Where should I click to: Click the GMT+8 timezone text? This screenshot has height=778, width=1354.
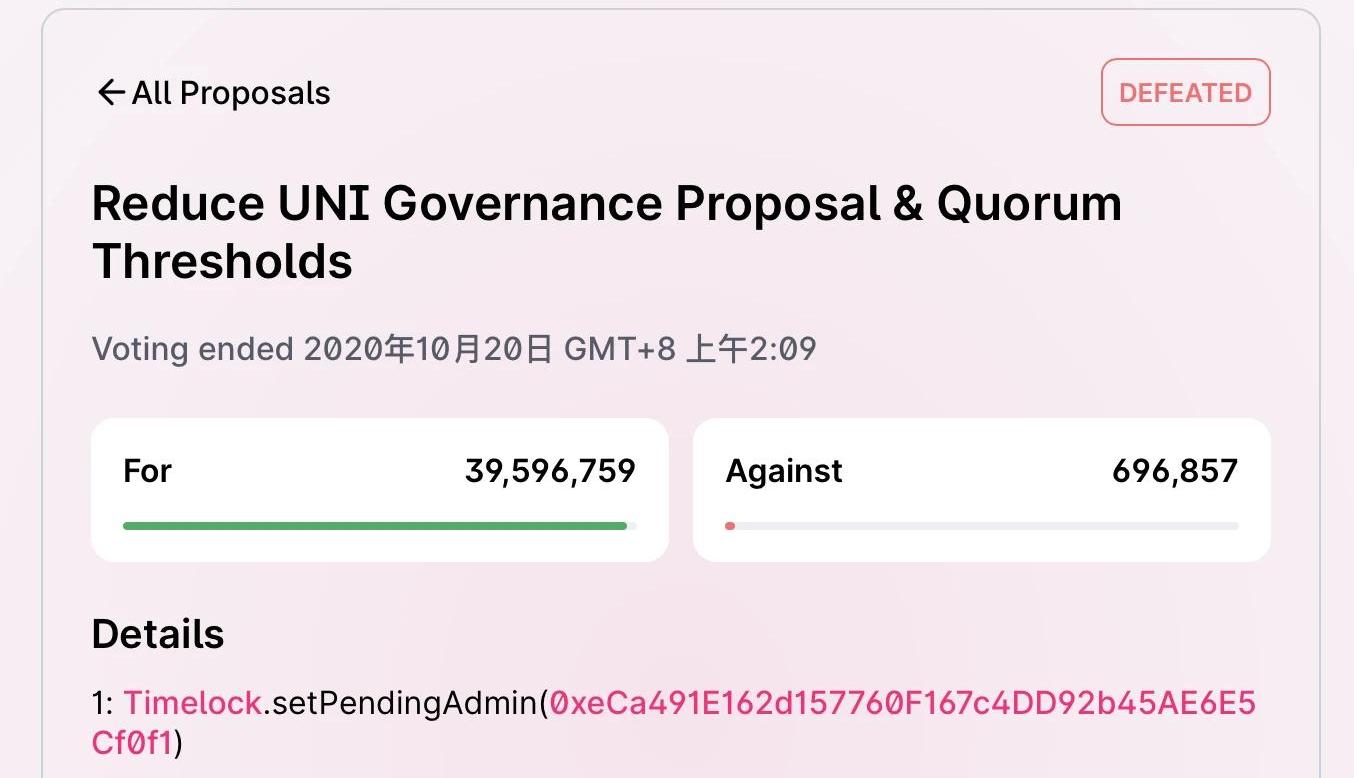(x=620, y=349)
